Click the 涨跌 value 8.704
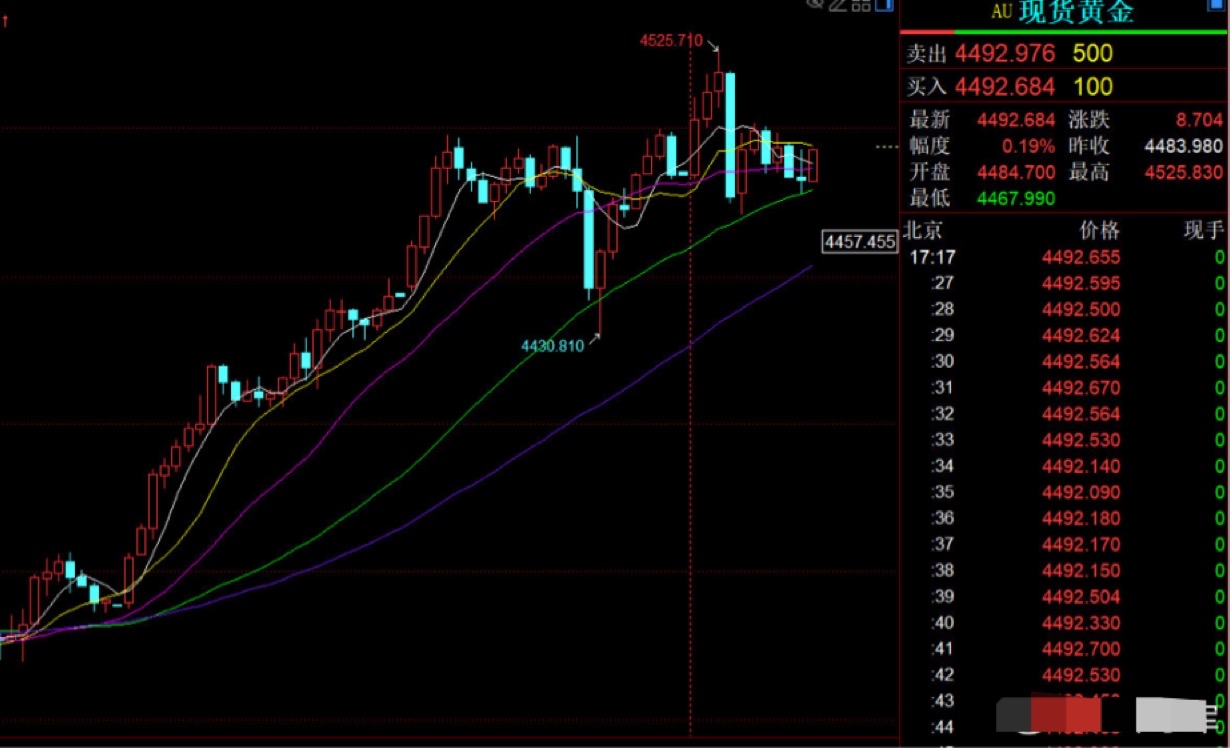 point(1199,120)
